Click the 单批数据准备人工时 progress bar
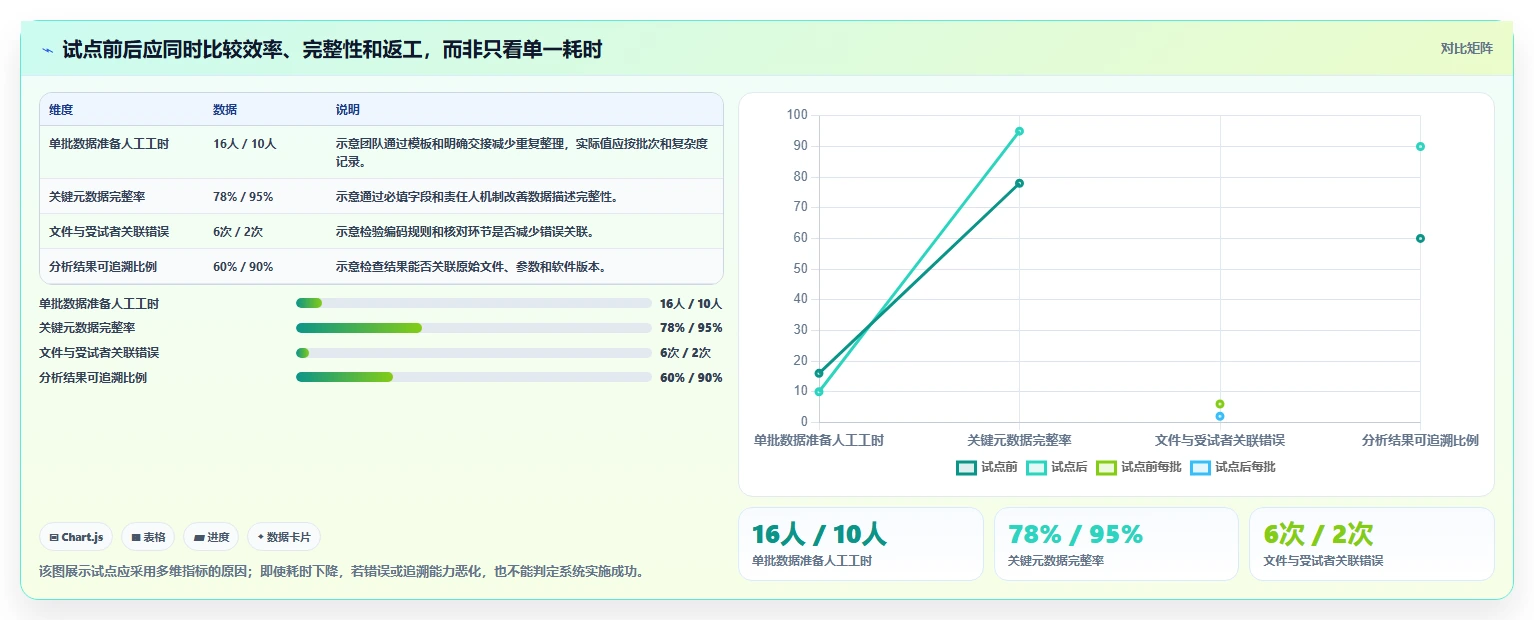This screenshot has height=620, width=1534. point(474,303)
